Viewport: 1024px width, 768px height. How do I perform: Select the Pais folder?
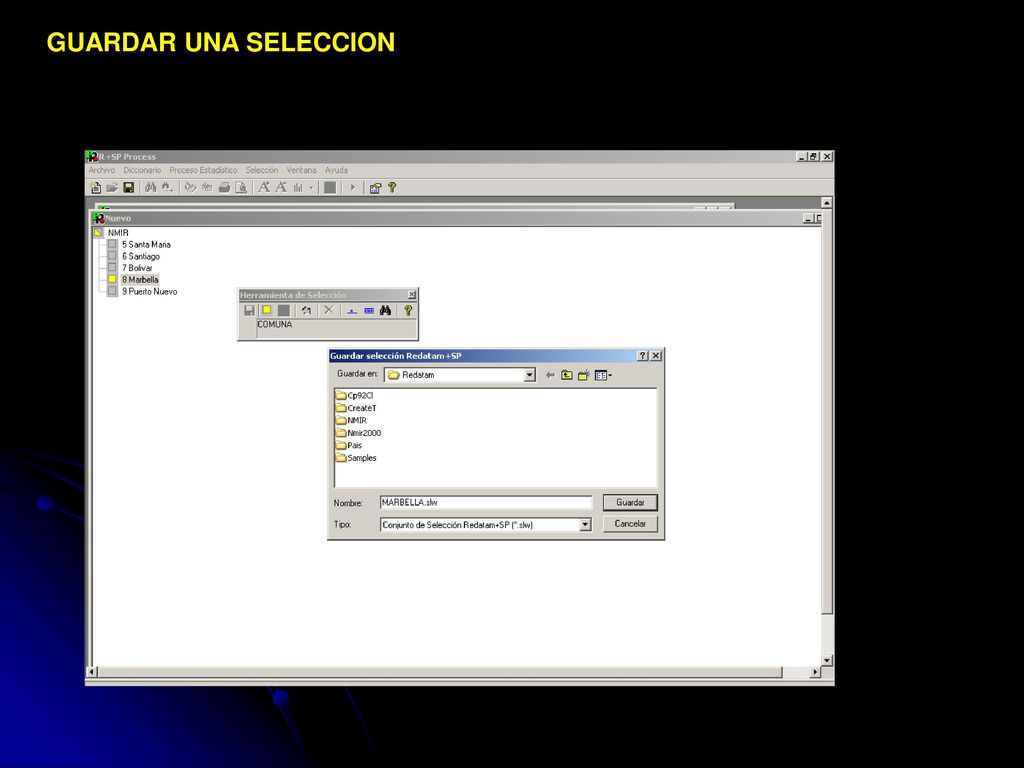coord(349,445)
